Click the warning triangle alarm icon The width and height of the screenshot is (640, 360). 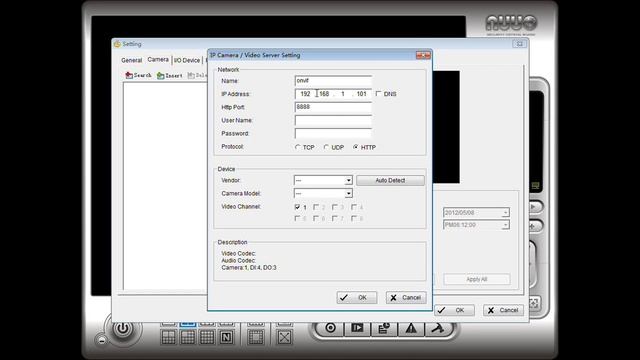[x=411, y=328]
